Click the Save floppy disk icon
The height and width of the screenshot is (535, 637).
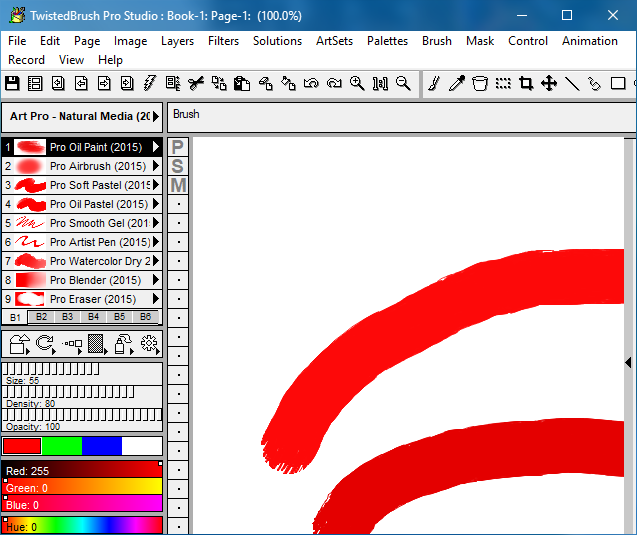click(12, 83)
